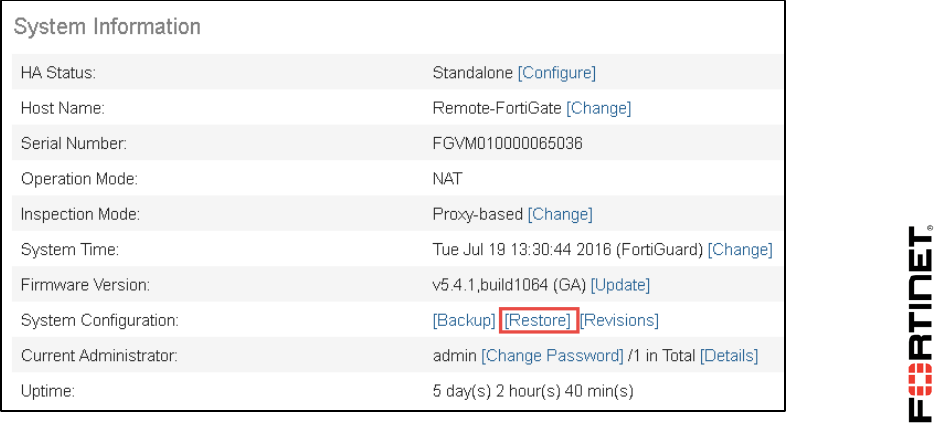Open the firmware Update link
Screen dimensions: 935x424
pyautogui.click(x=620, y=285)
